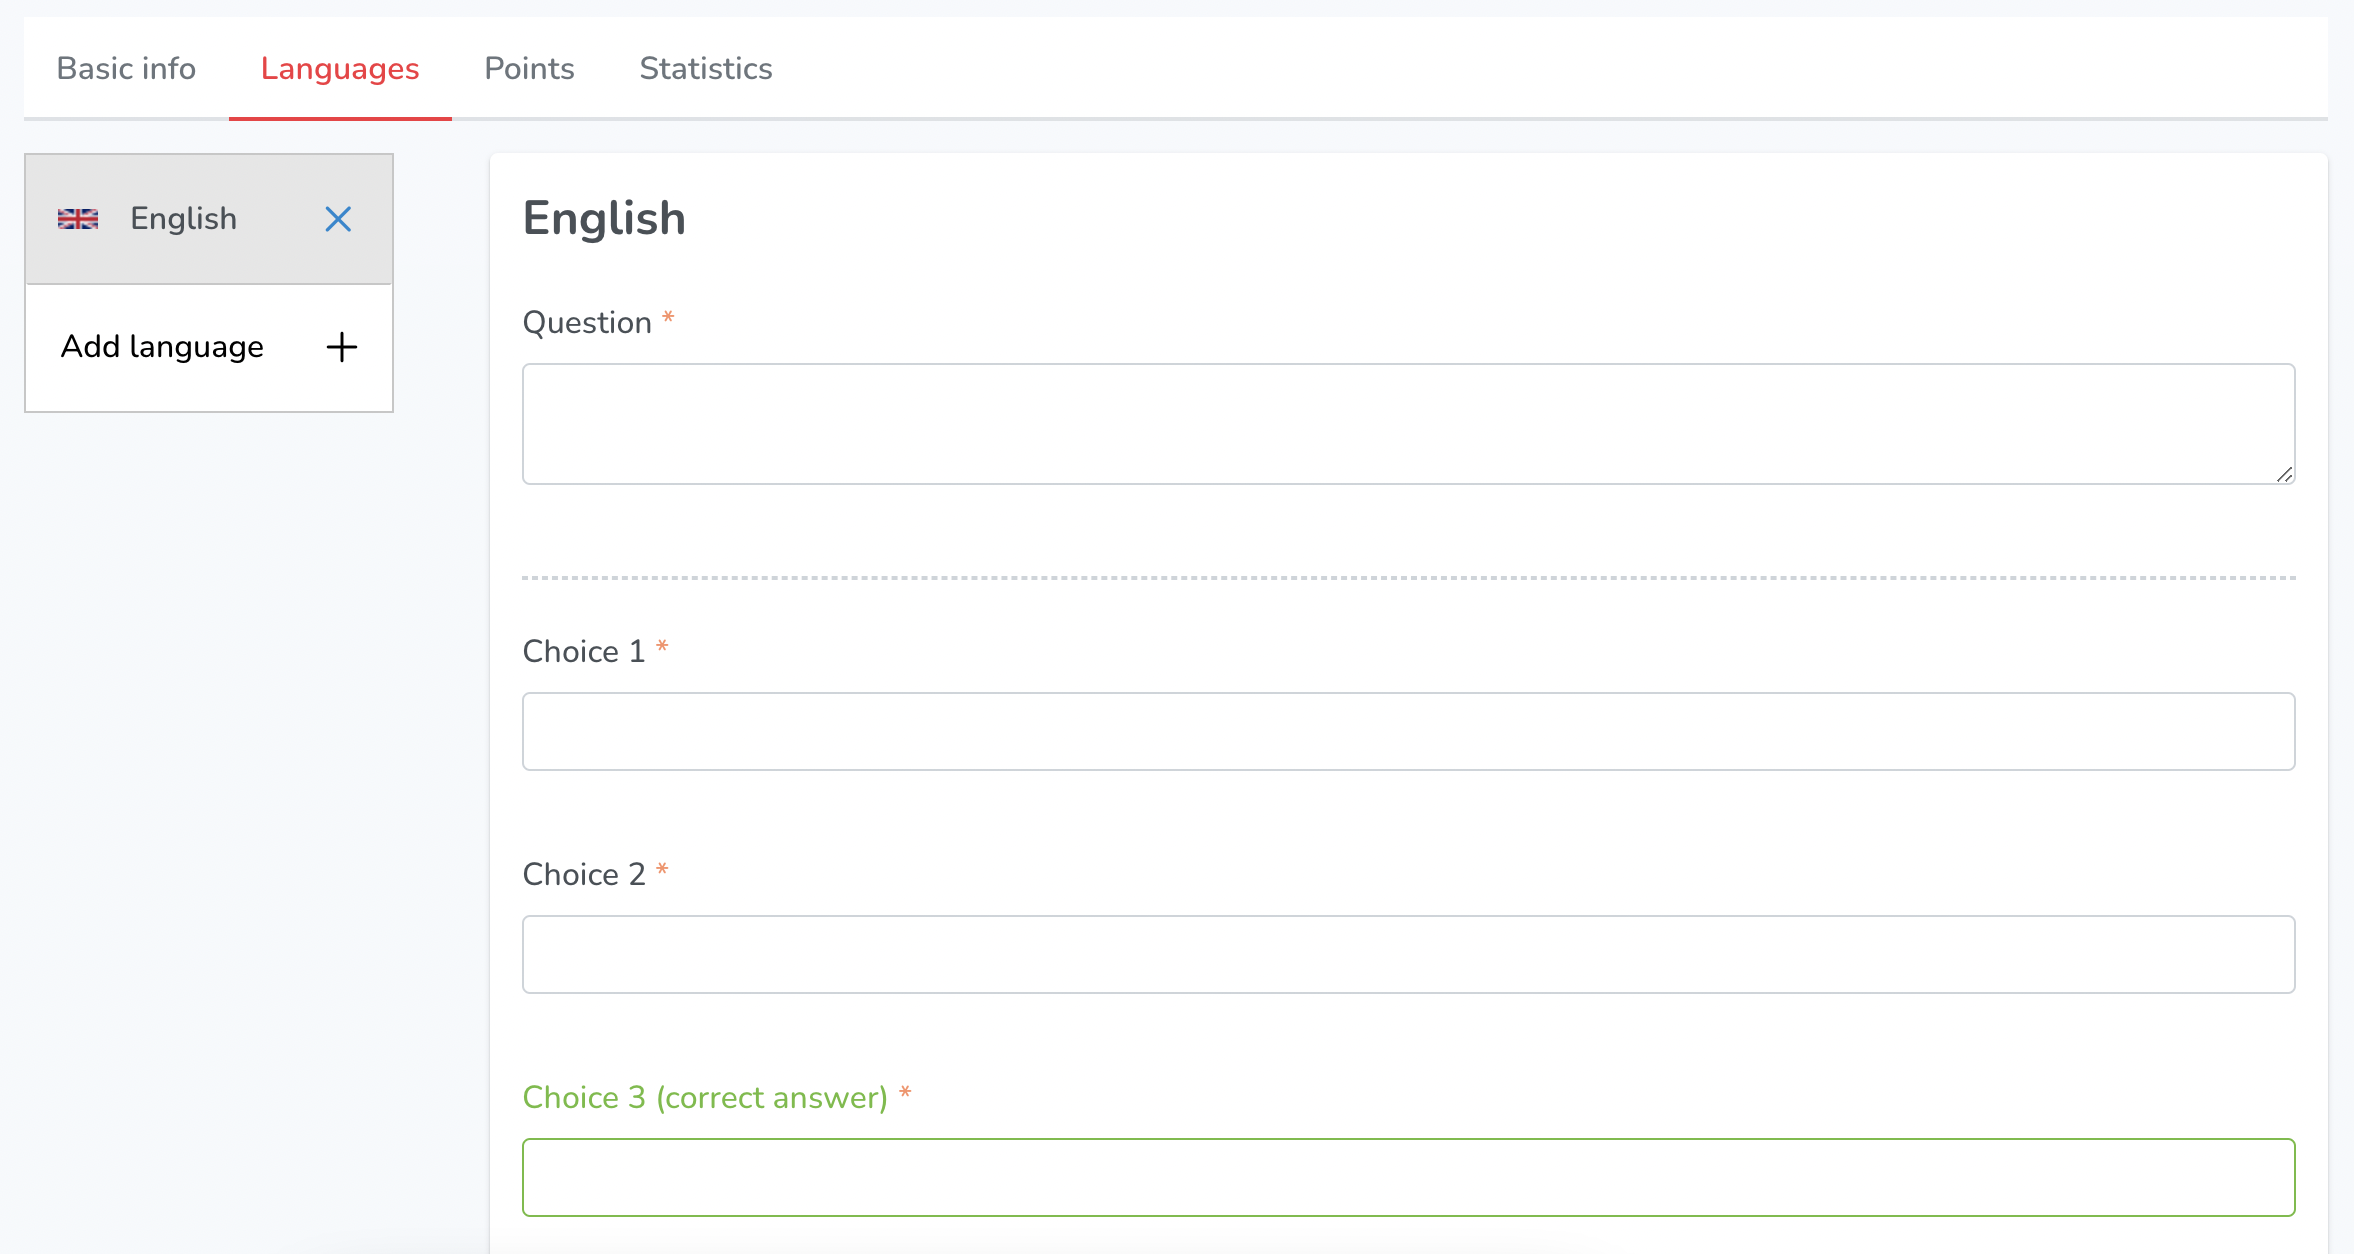The height and width of the screenshot is (1254, 2354).
Task: Click the Choice 1 label
Action: click(x=584, y=652)
